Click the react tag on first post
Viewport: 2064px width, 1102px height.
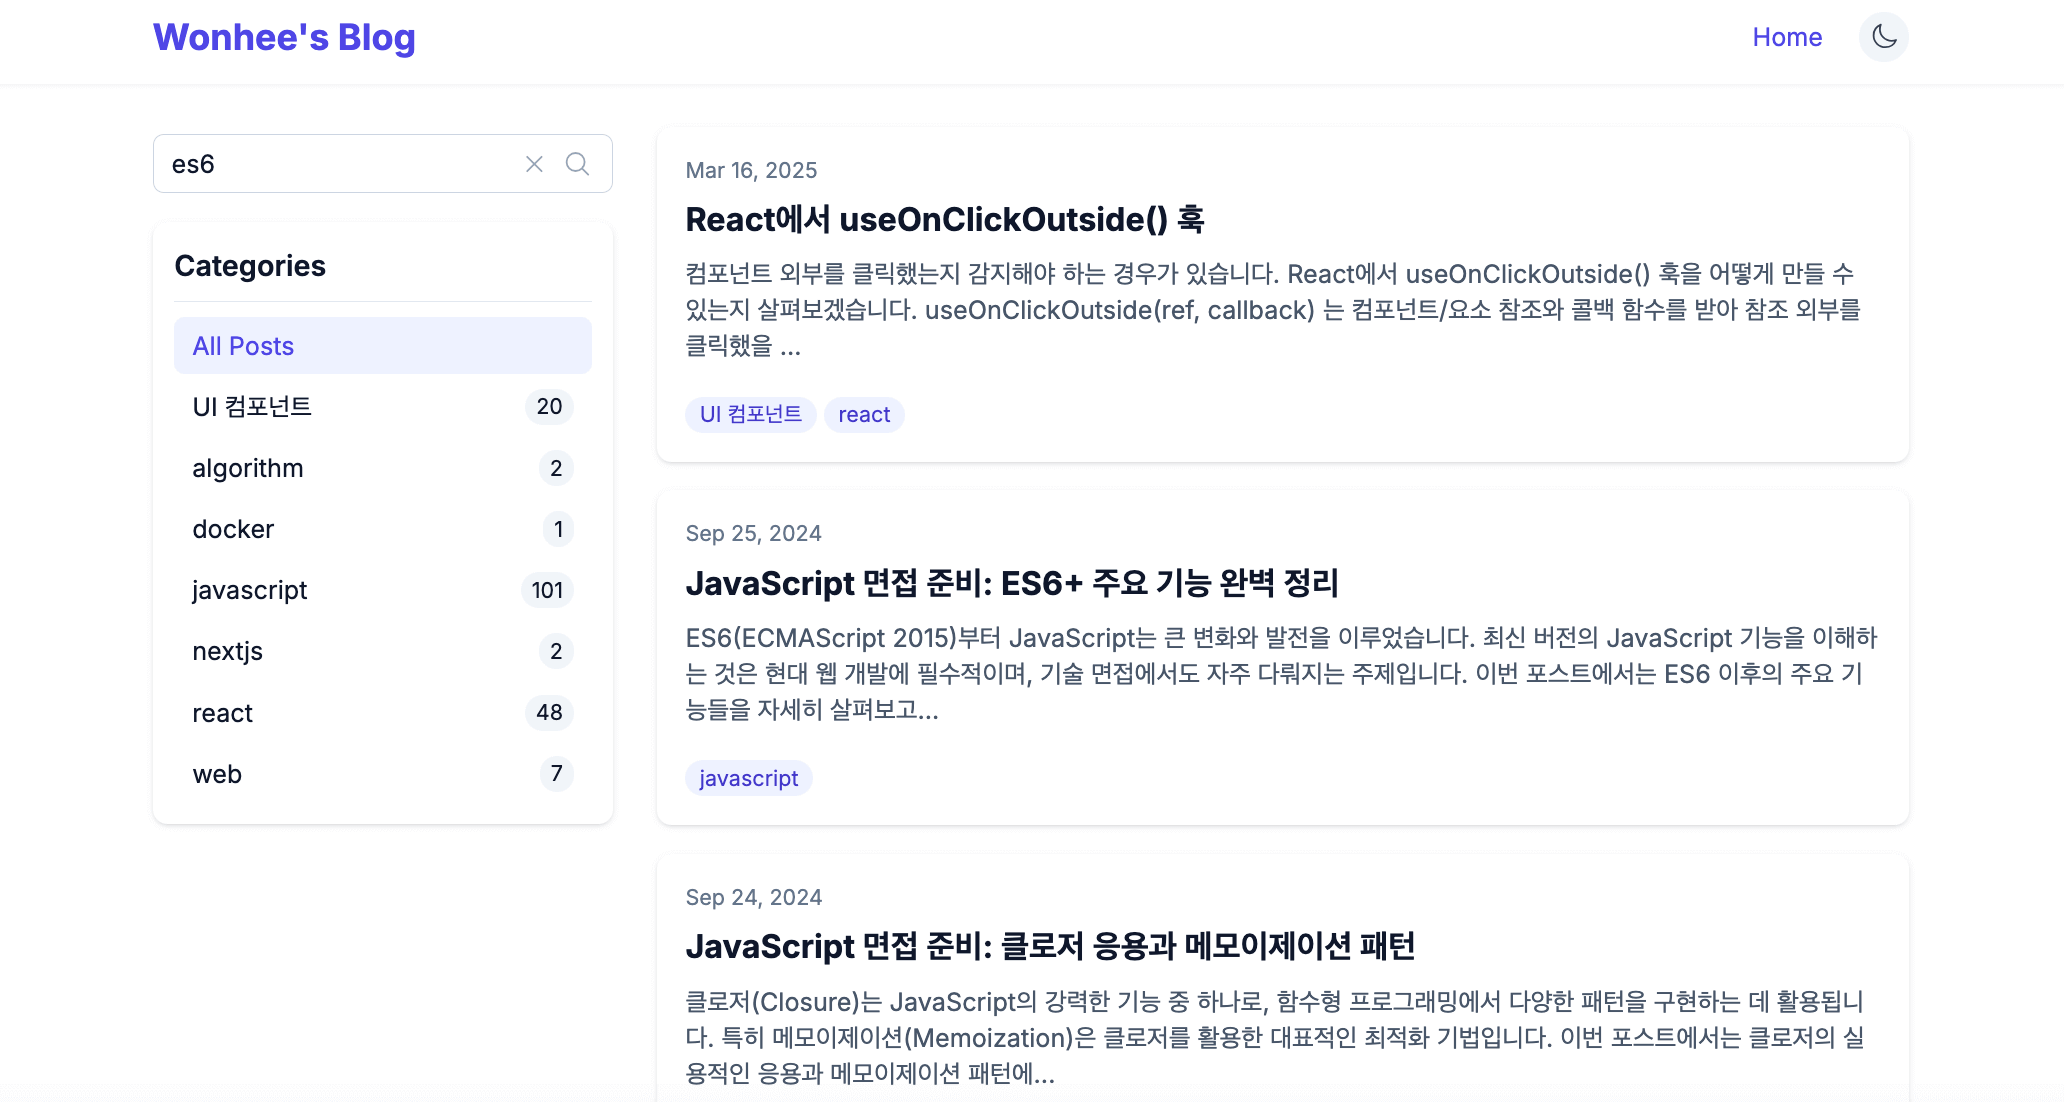(864, 414)
